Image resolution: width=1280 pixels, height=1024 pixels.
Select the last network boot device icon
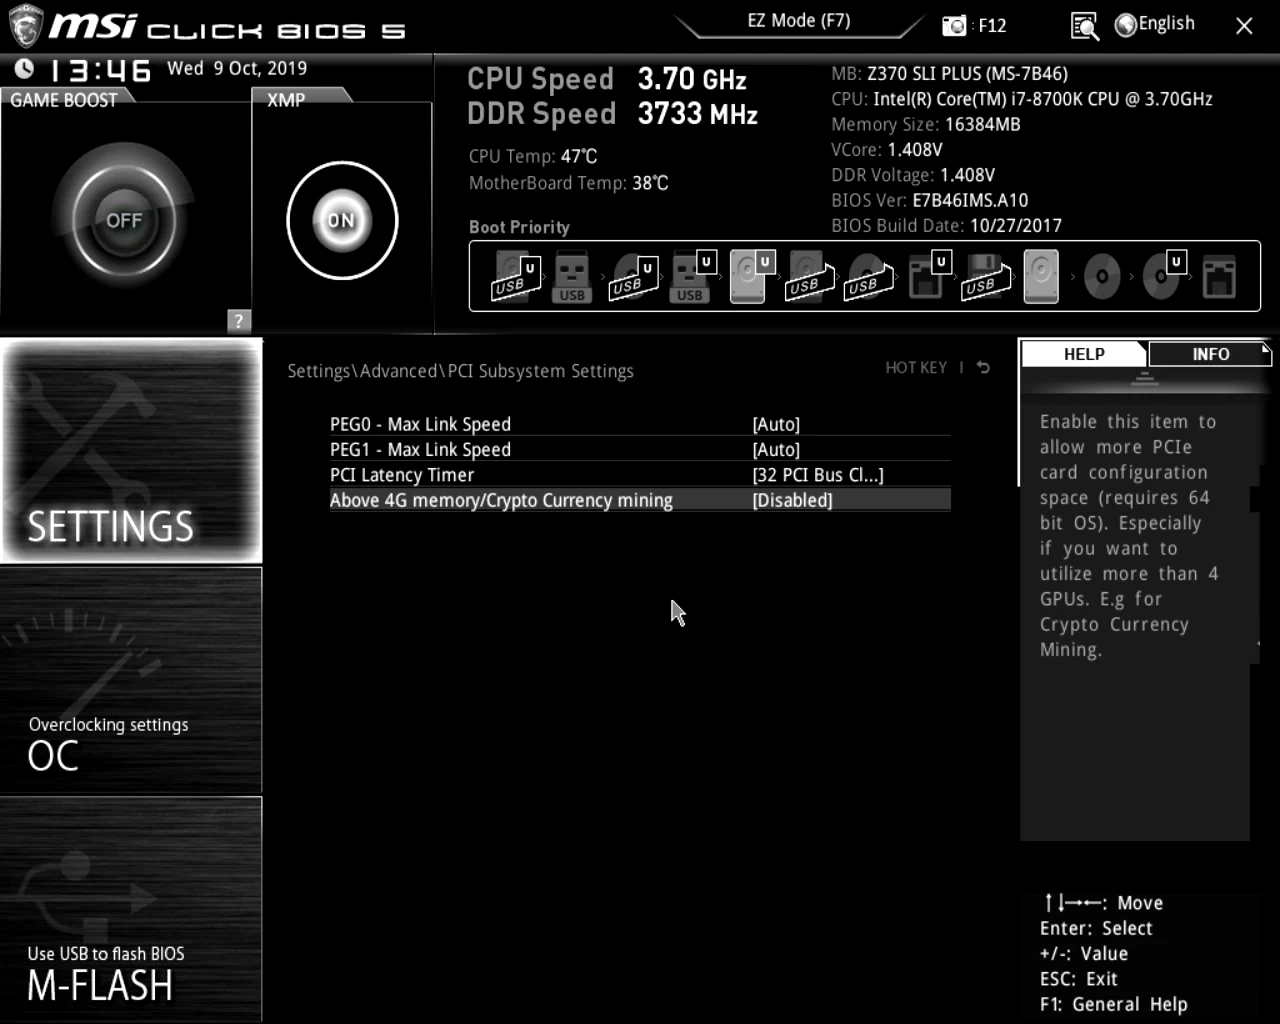pos(1219,277)
